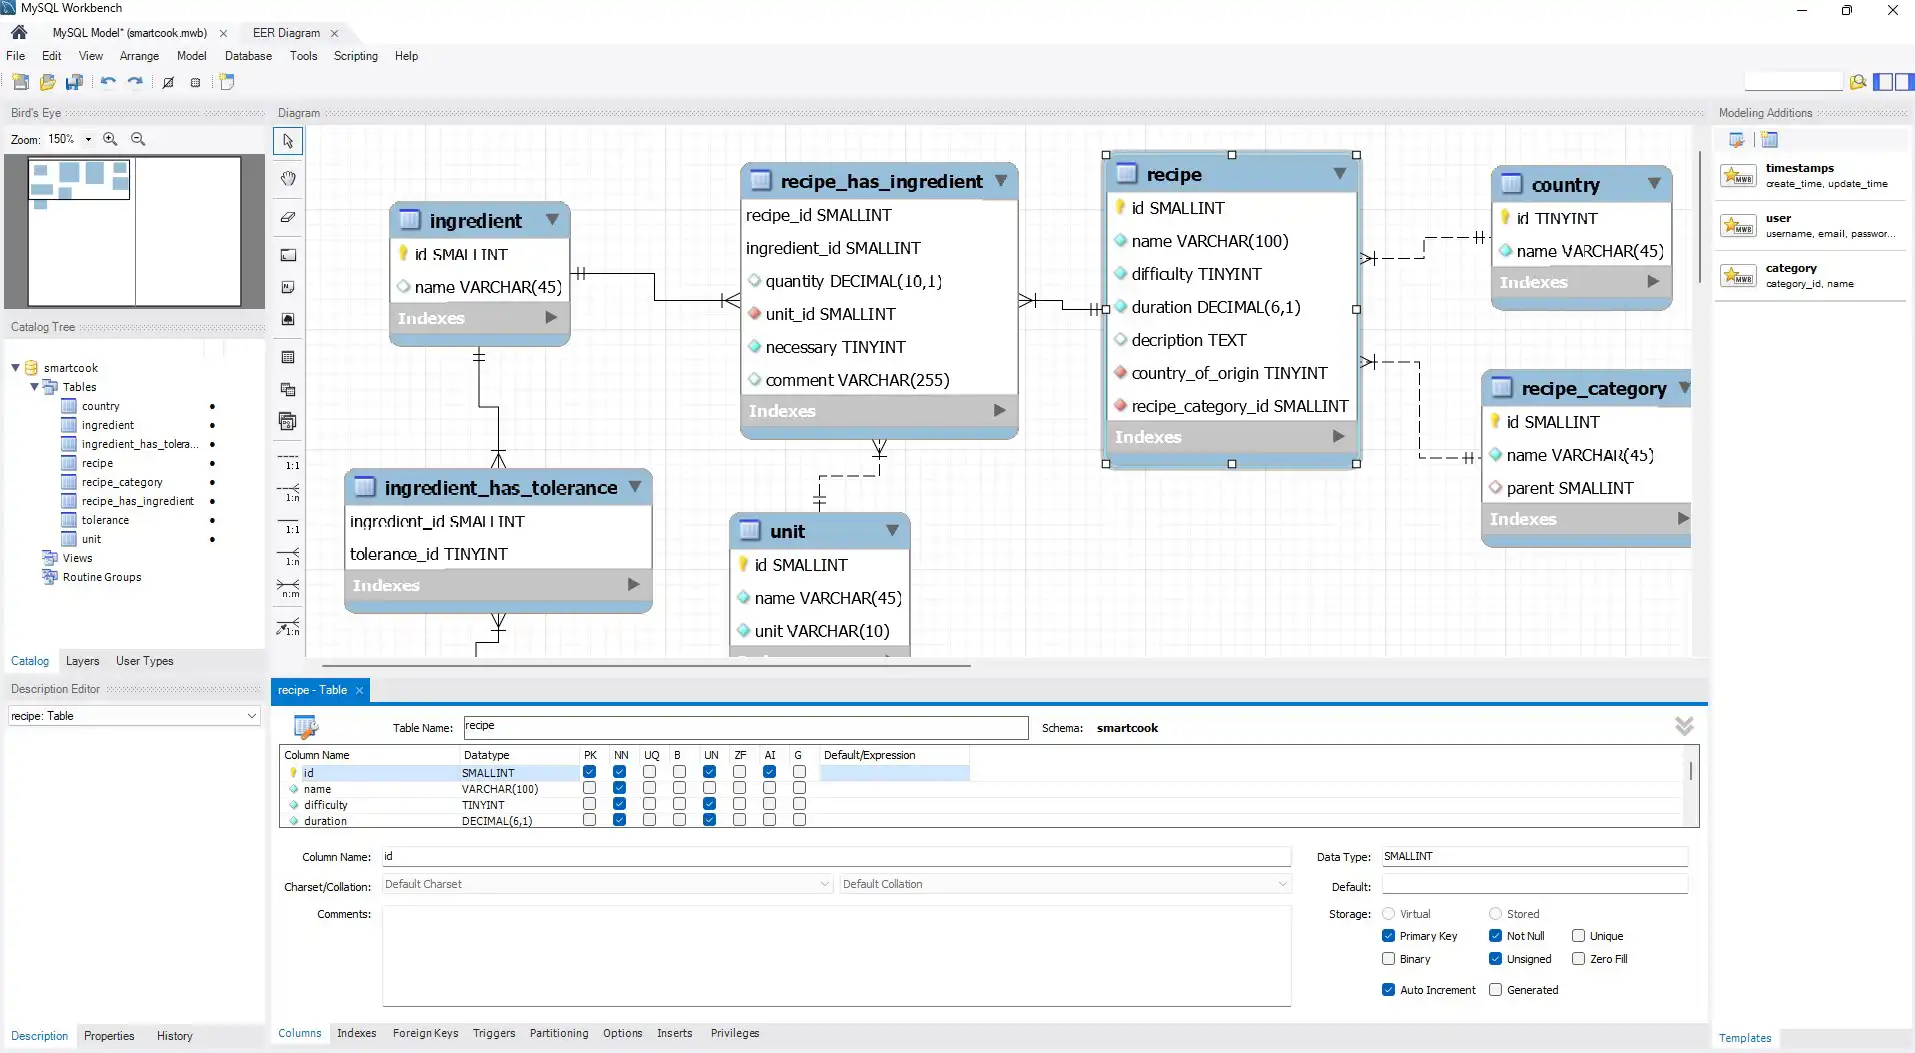Switch to the History tab
The image size is (1915, 1053).
(x=174, y=1036)
